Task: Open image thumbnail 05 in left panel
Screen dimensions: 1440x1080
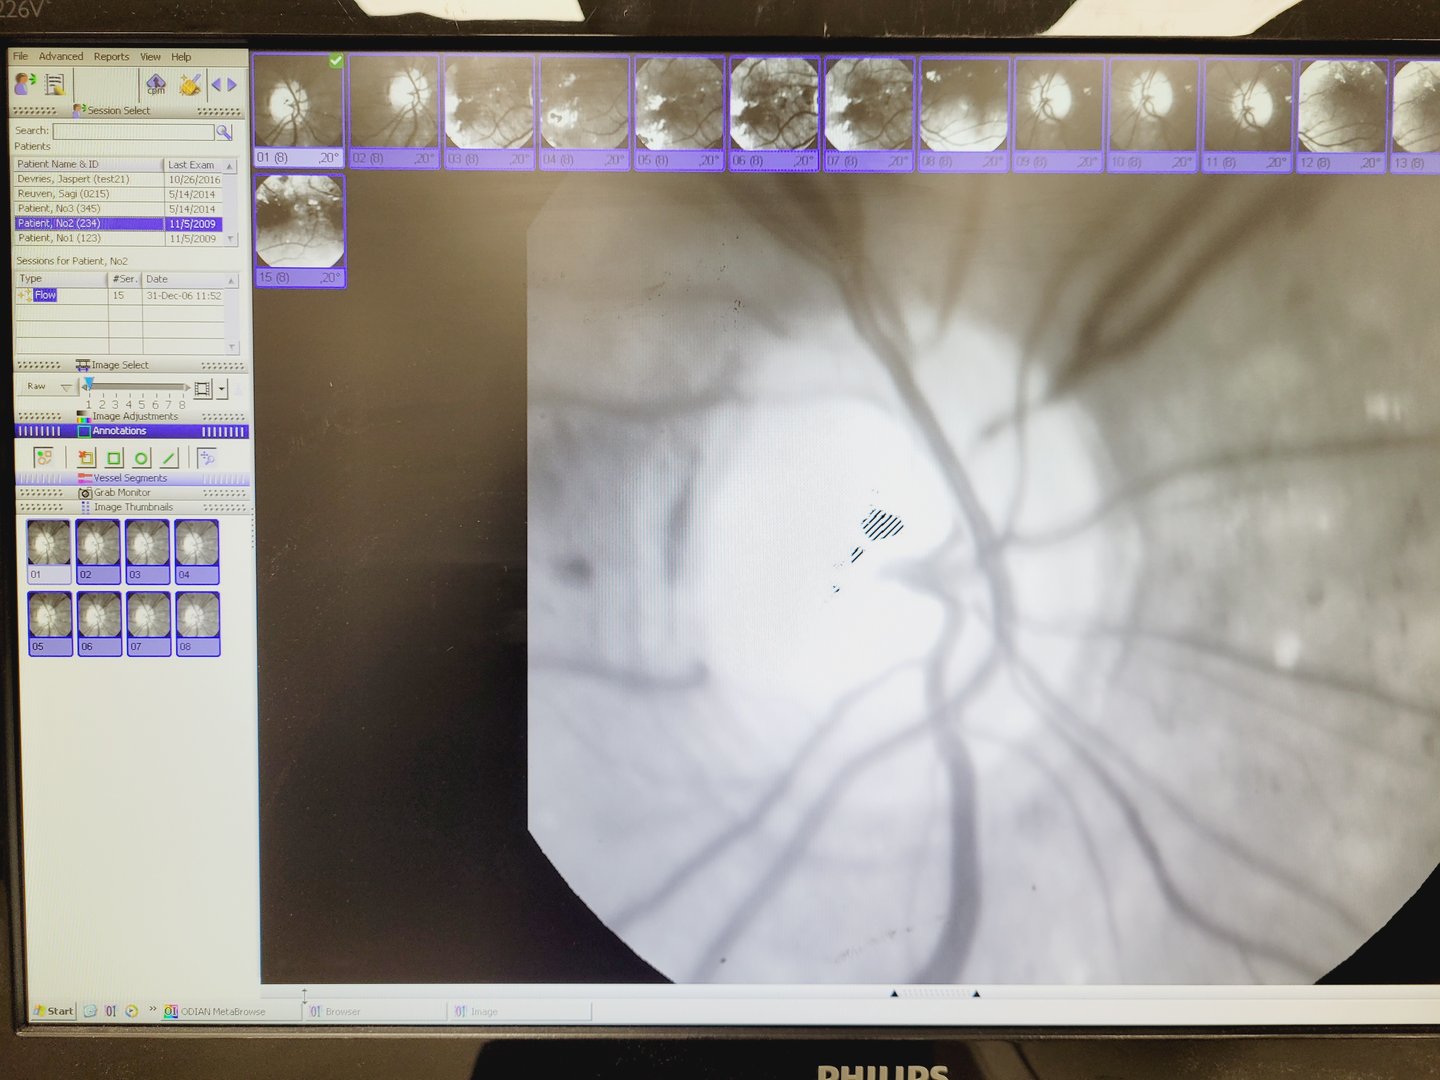Action: pos(50,623)
